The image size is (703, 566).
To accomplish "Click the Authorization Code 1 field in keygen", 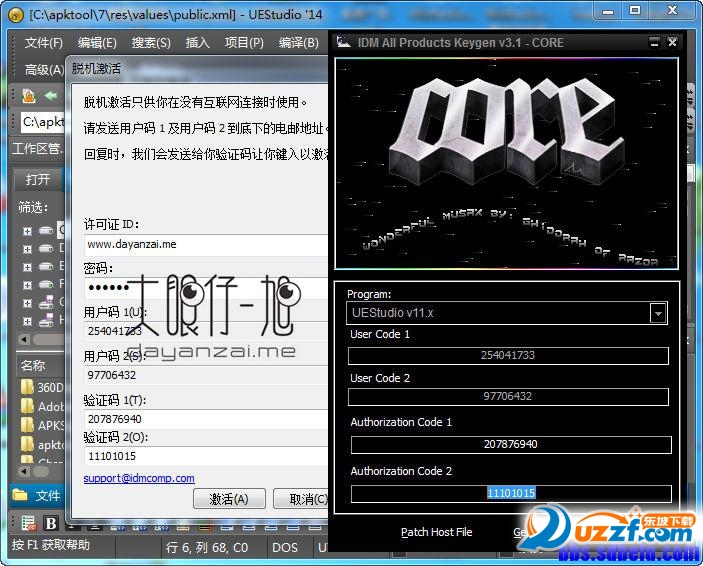I will pyautogui.click(x=511, y=444).
